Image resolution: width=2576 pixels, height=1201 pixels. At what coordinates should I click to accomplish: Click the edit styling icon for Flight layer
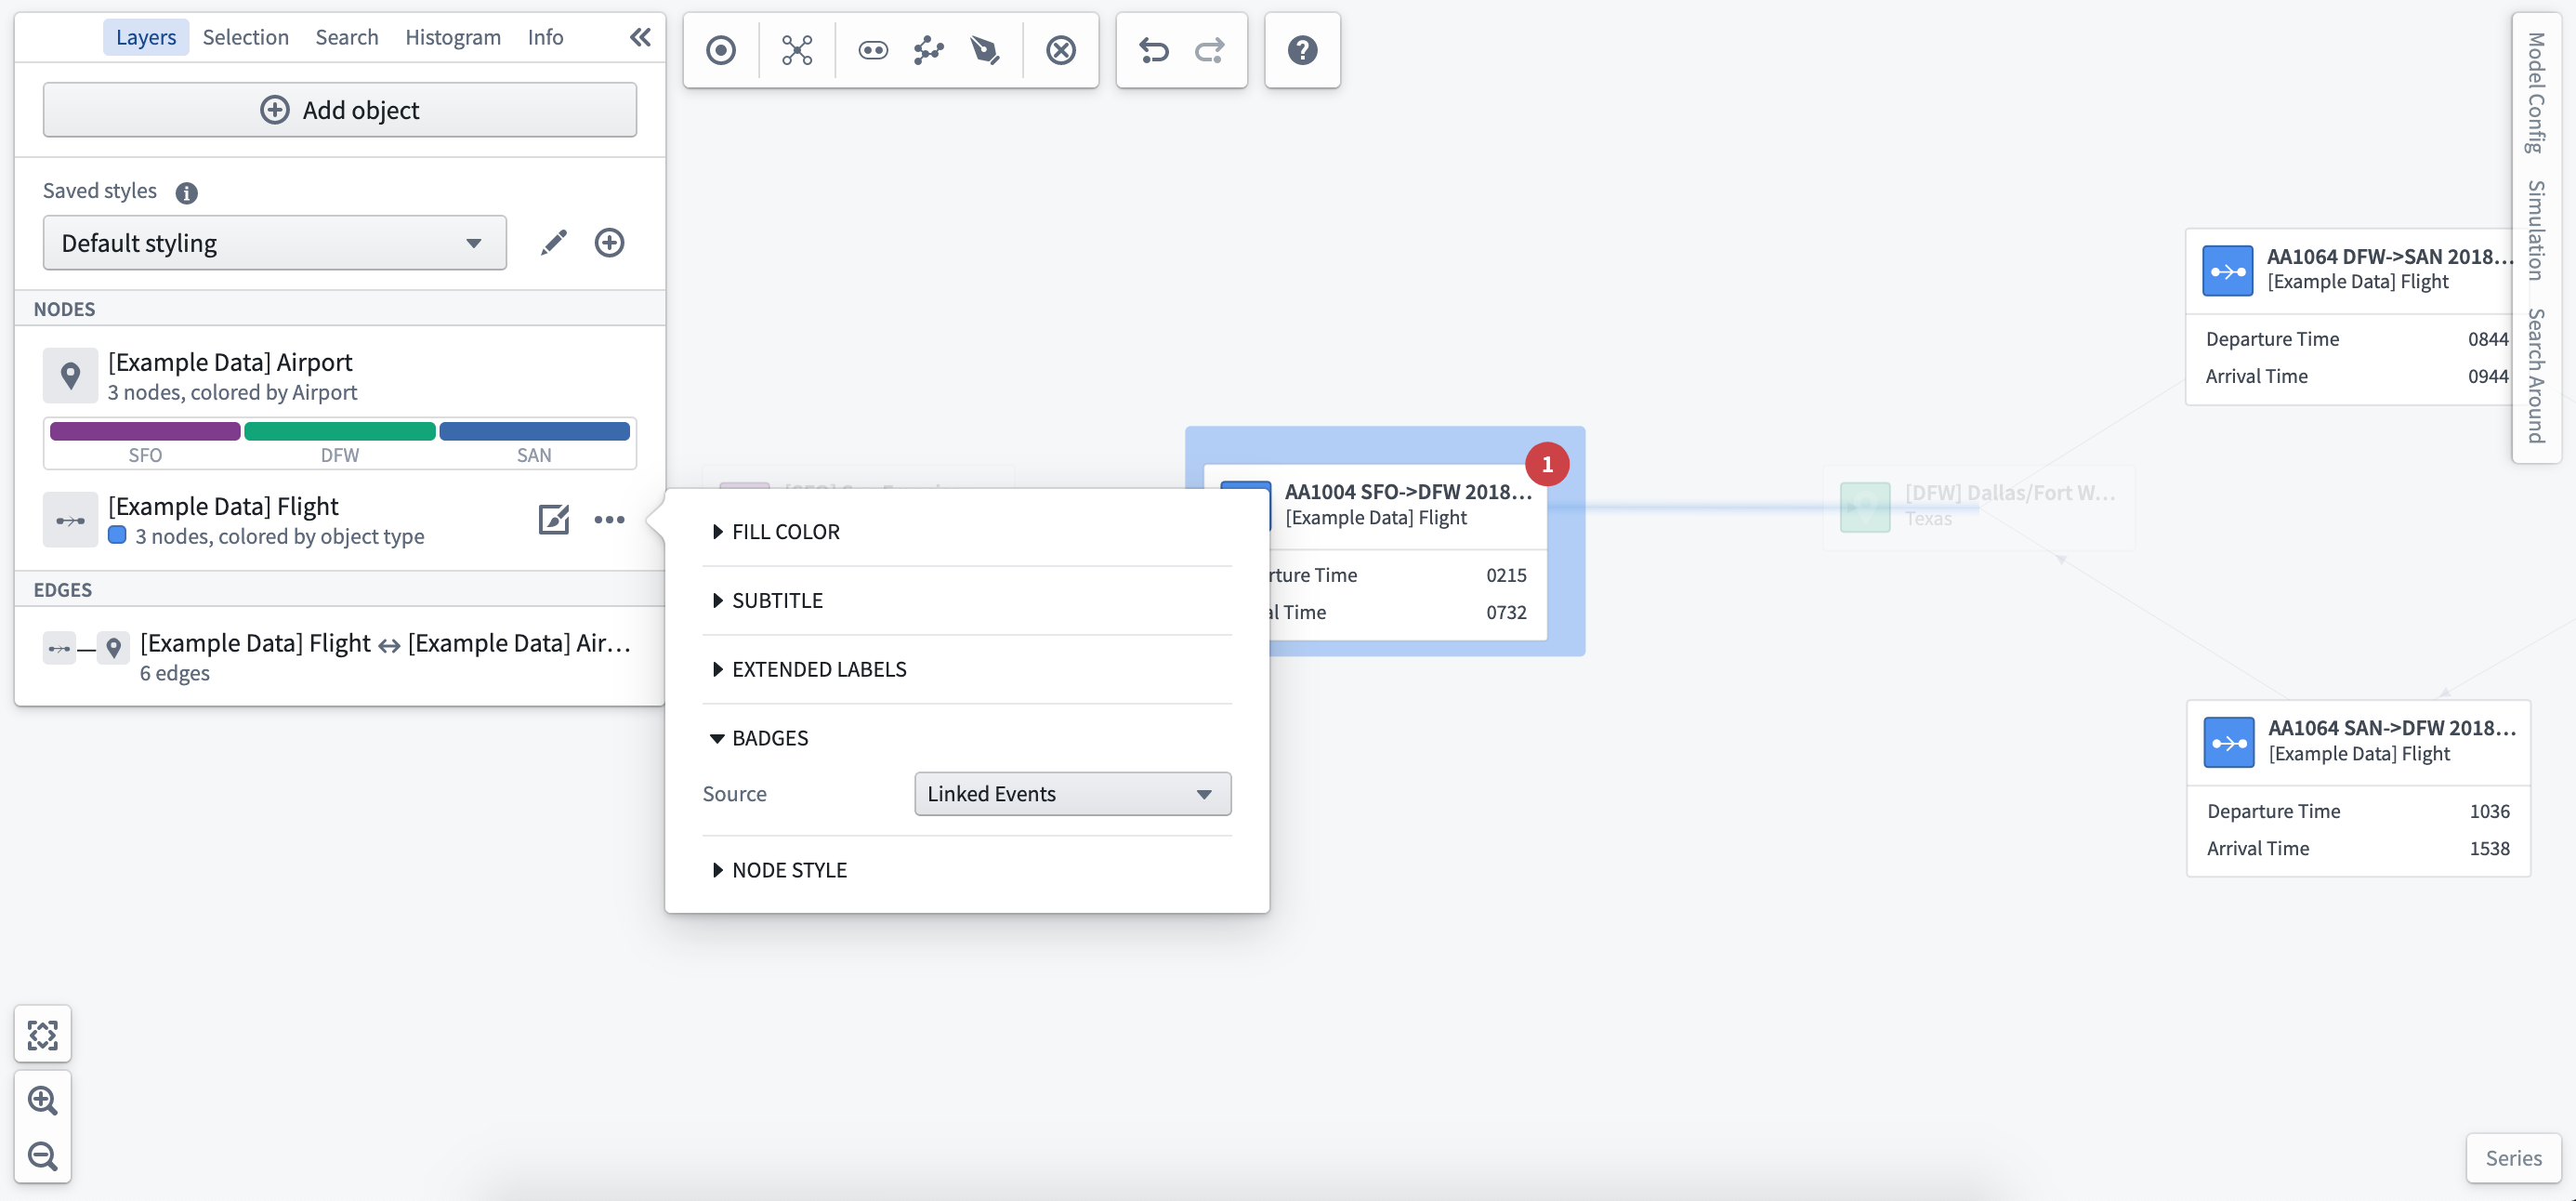click(x=554, y=519)
